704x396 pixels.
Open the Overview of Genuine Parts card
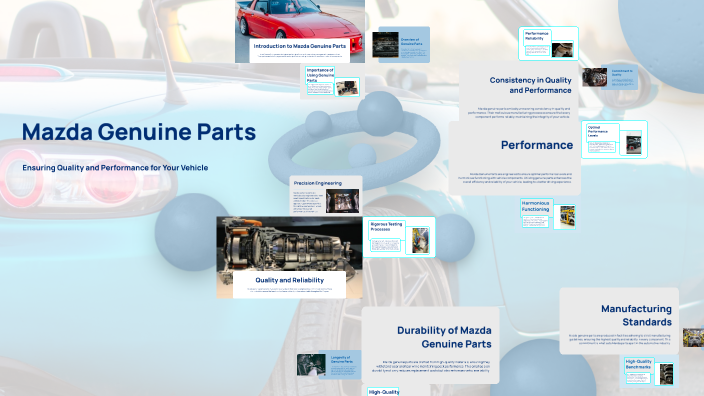401,44
